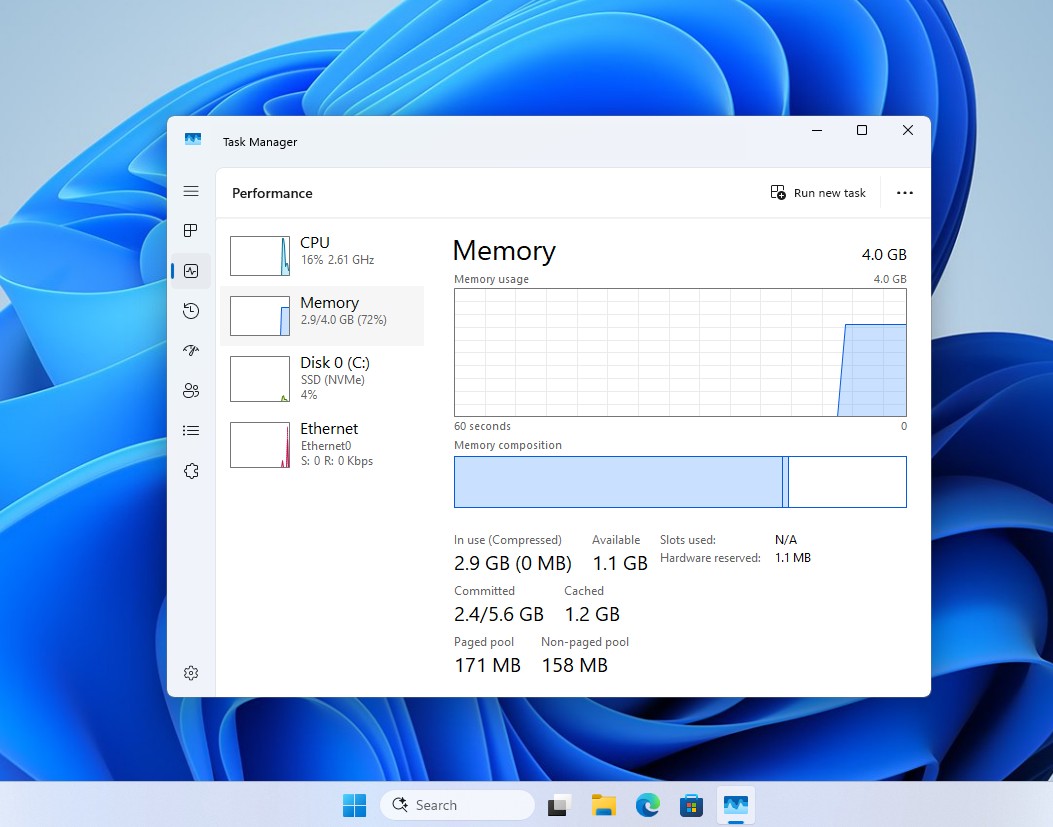1053x827 pixels.
Task: Click the large Memory heading
Action: pos(504,251)
